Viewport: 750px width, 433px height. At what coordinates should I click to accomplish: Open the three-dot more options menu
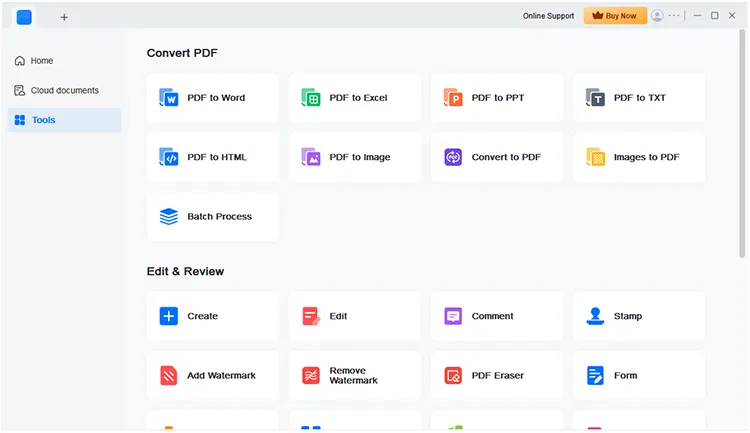click(674, 16)
